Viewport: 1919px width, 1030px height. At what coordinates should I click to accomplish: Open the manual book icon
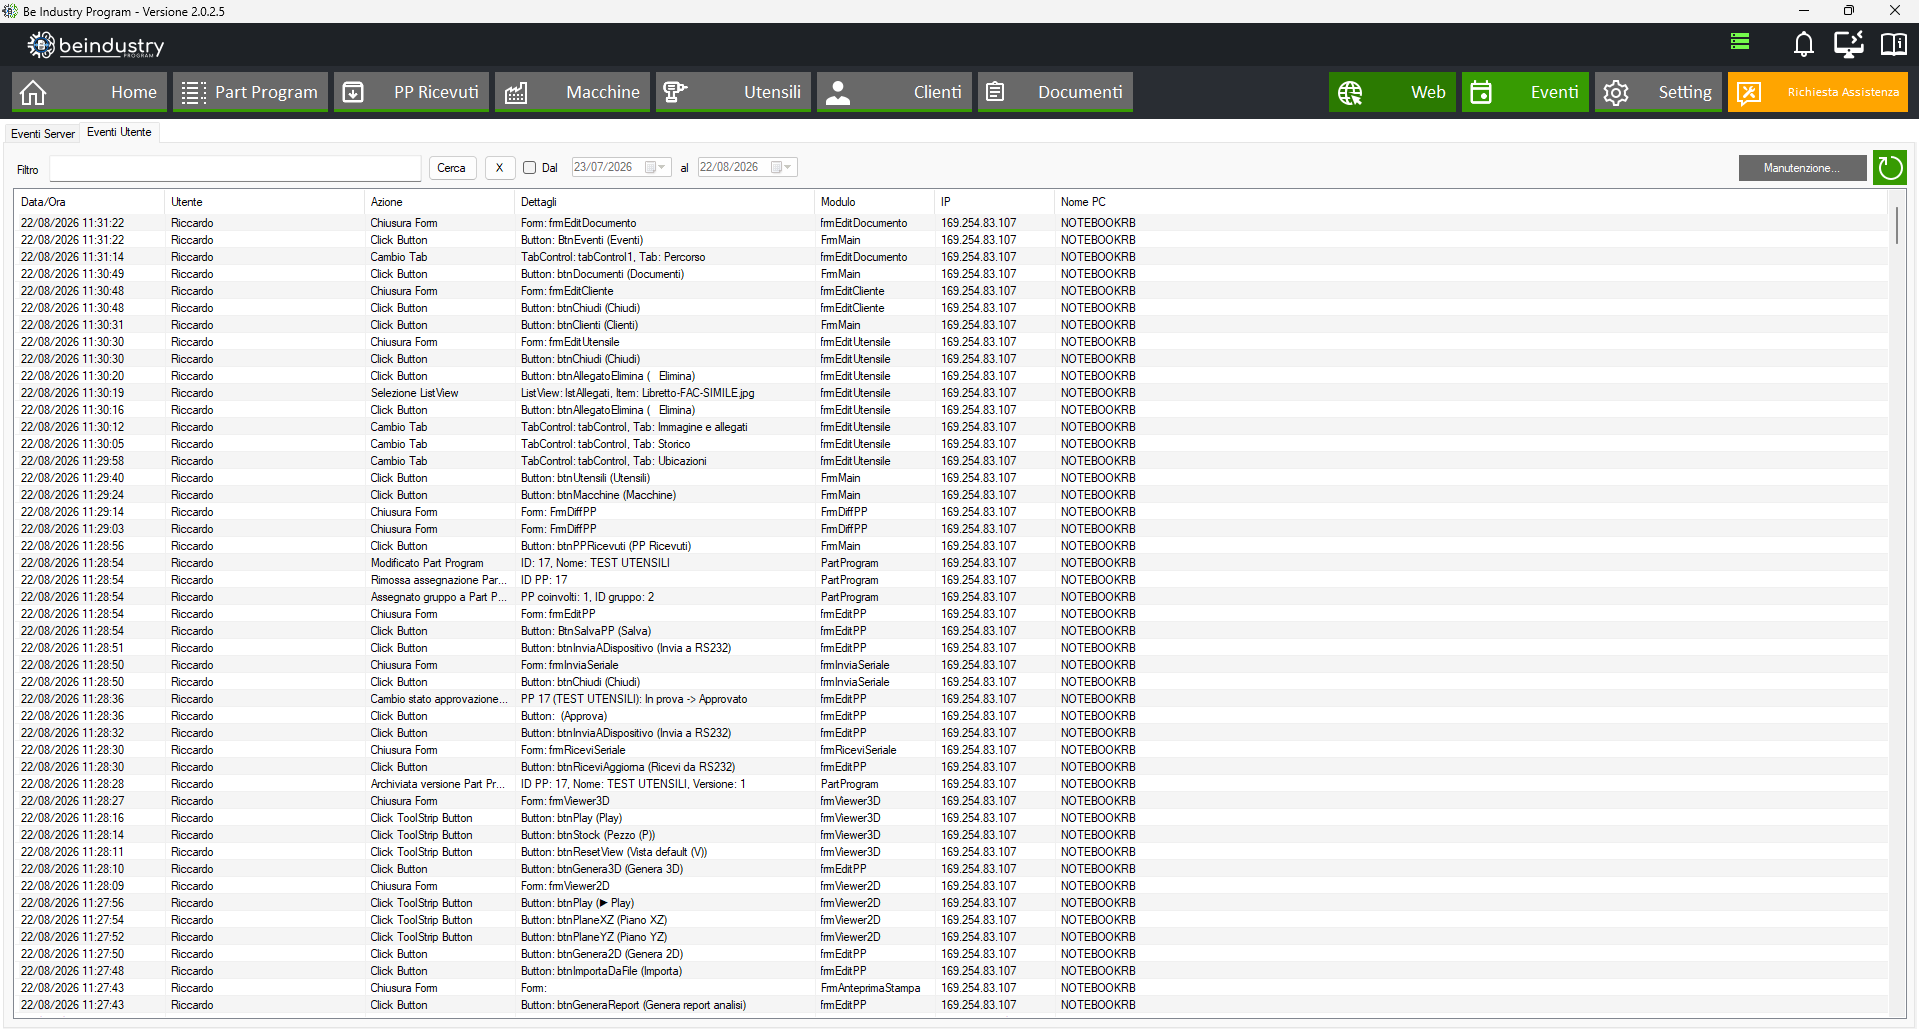click(x=1893, y=44)
